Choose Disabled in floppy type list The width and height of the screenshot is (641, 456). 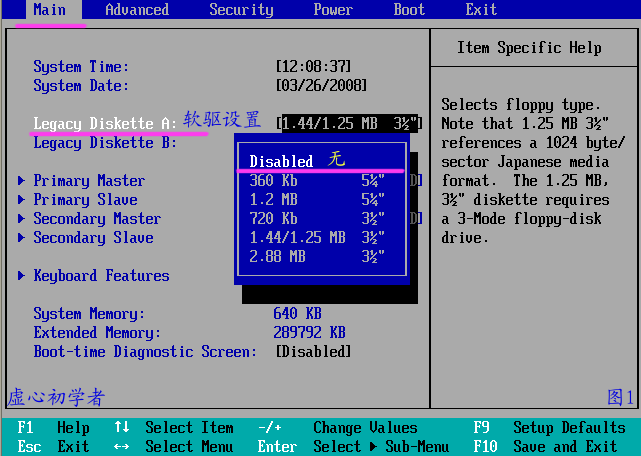281,161
